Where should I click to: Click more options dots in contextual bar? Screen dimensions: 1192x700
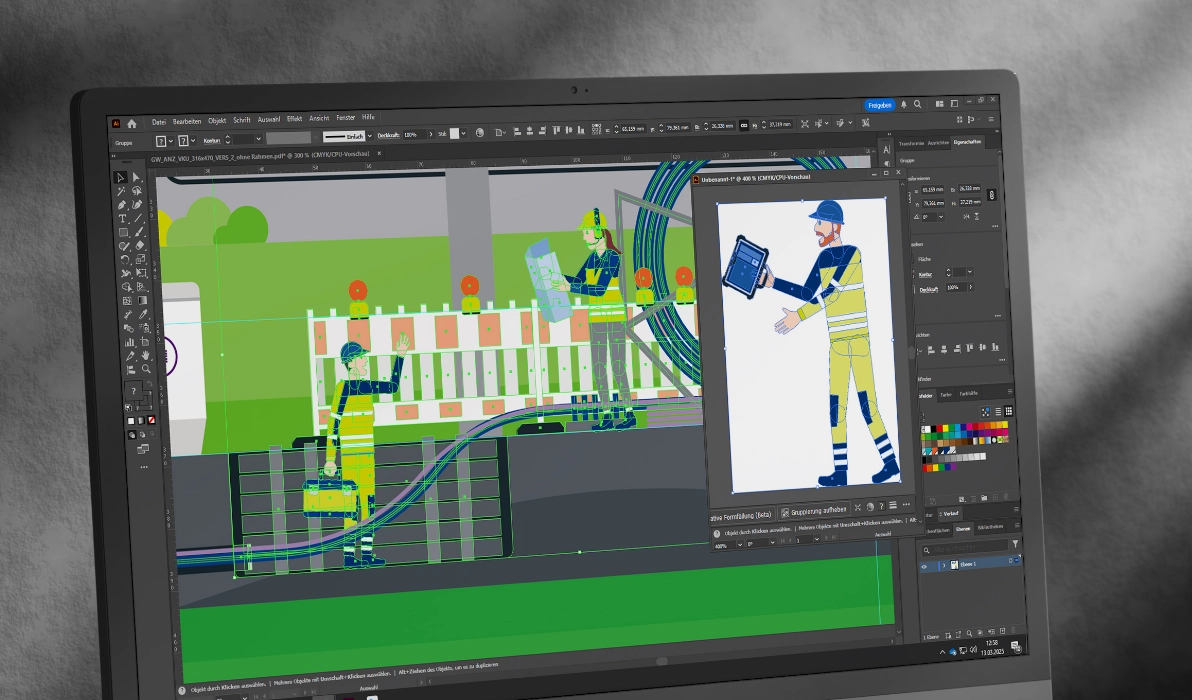tap(906, 505)
